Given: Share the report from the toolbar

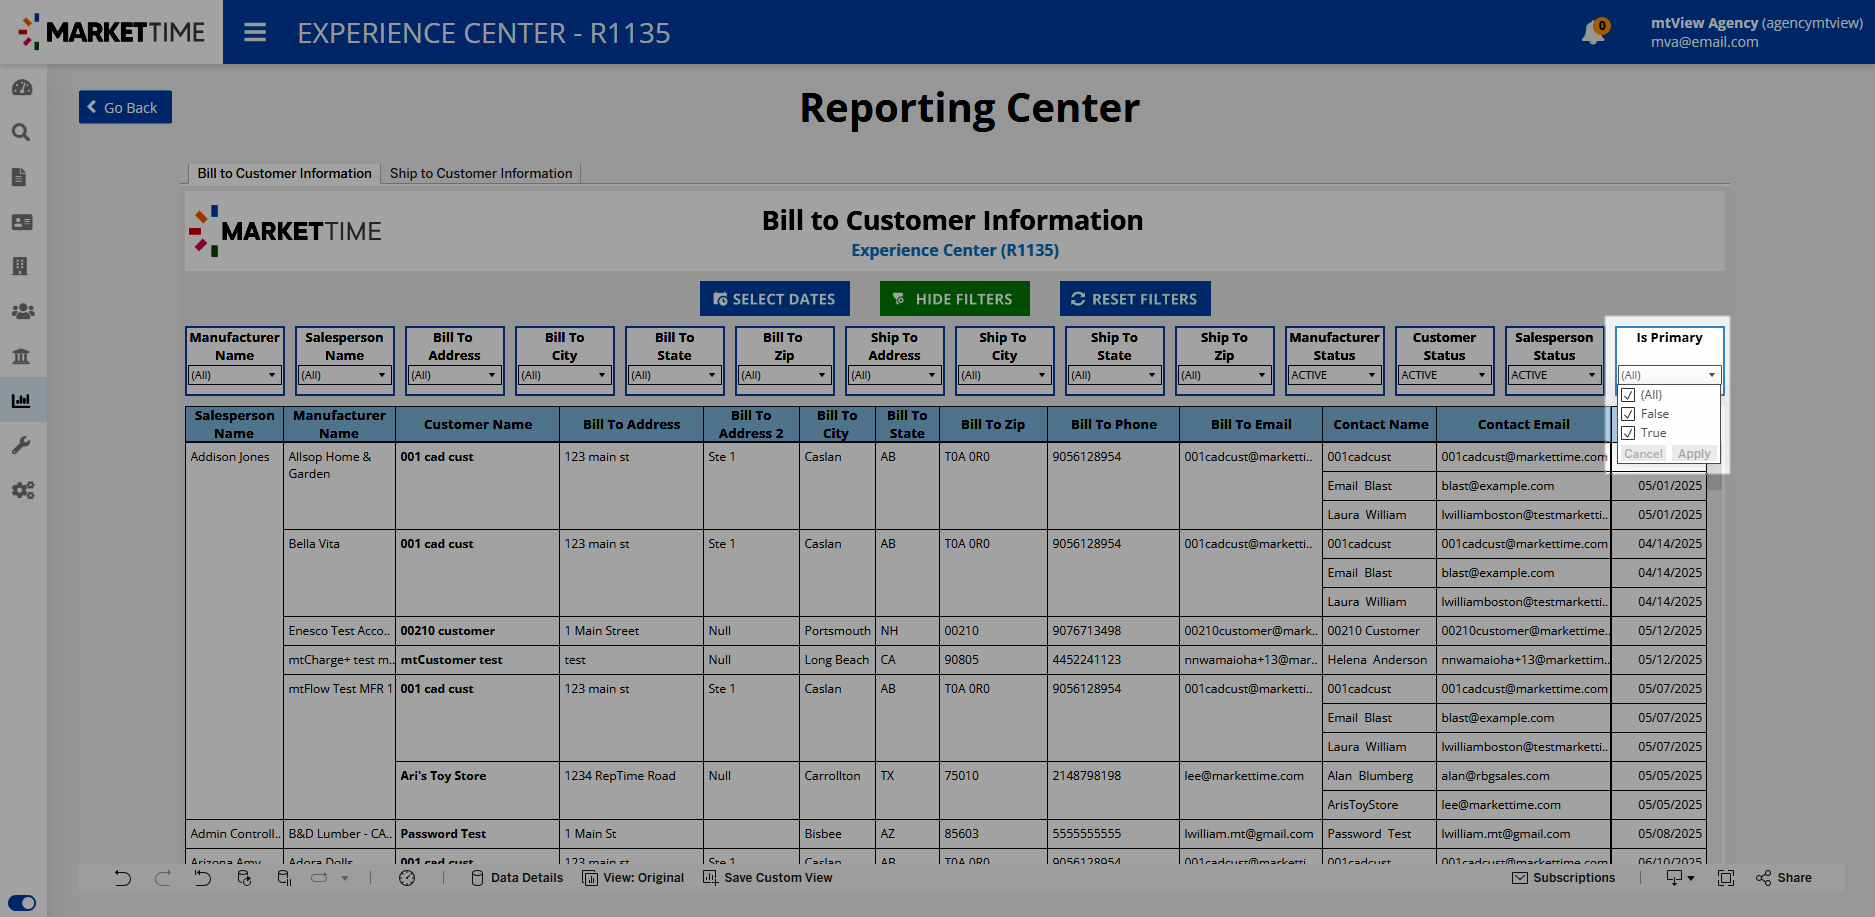Looking at the screenshot, I should point(1784,878).
